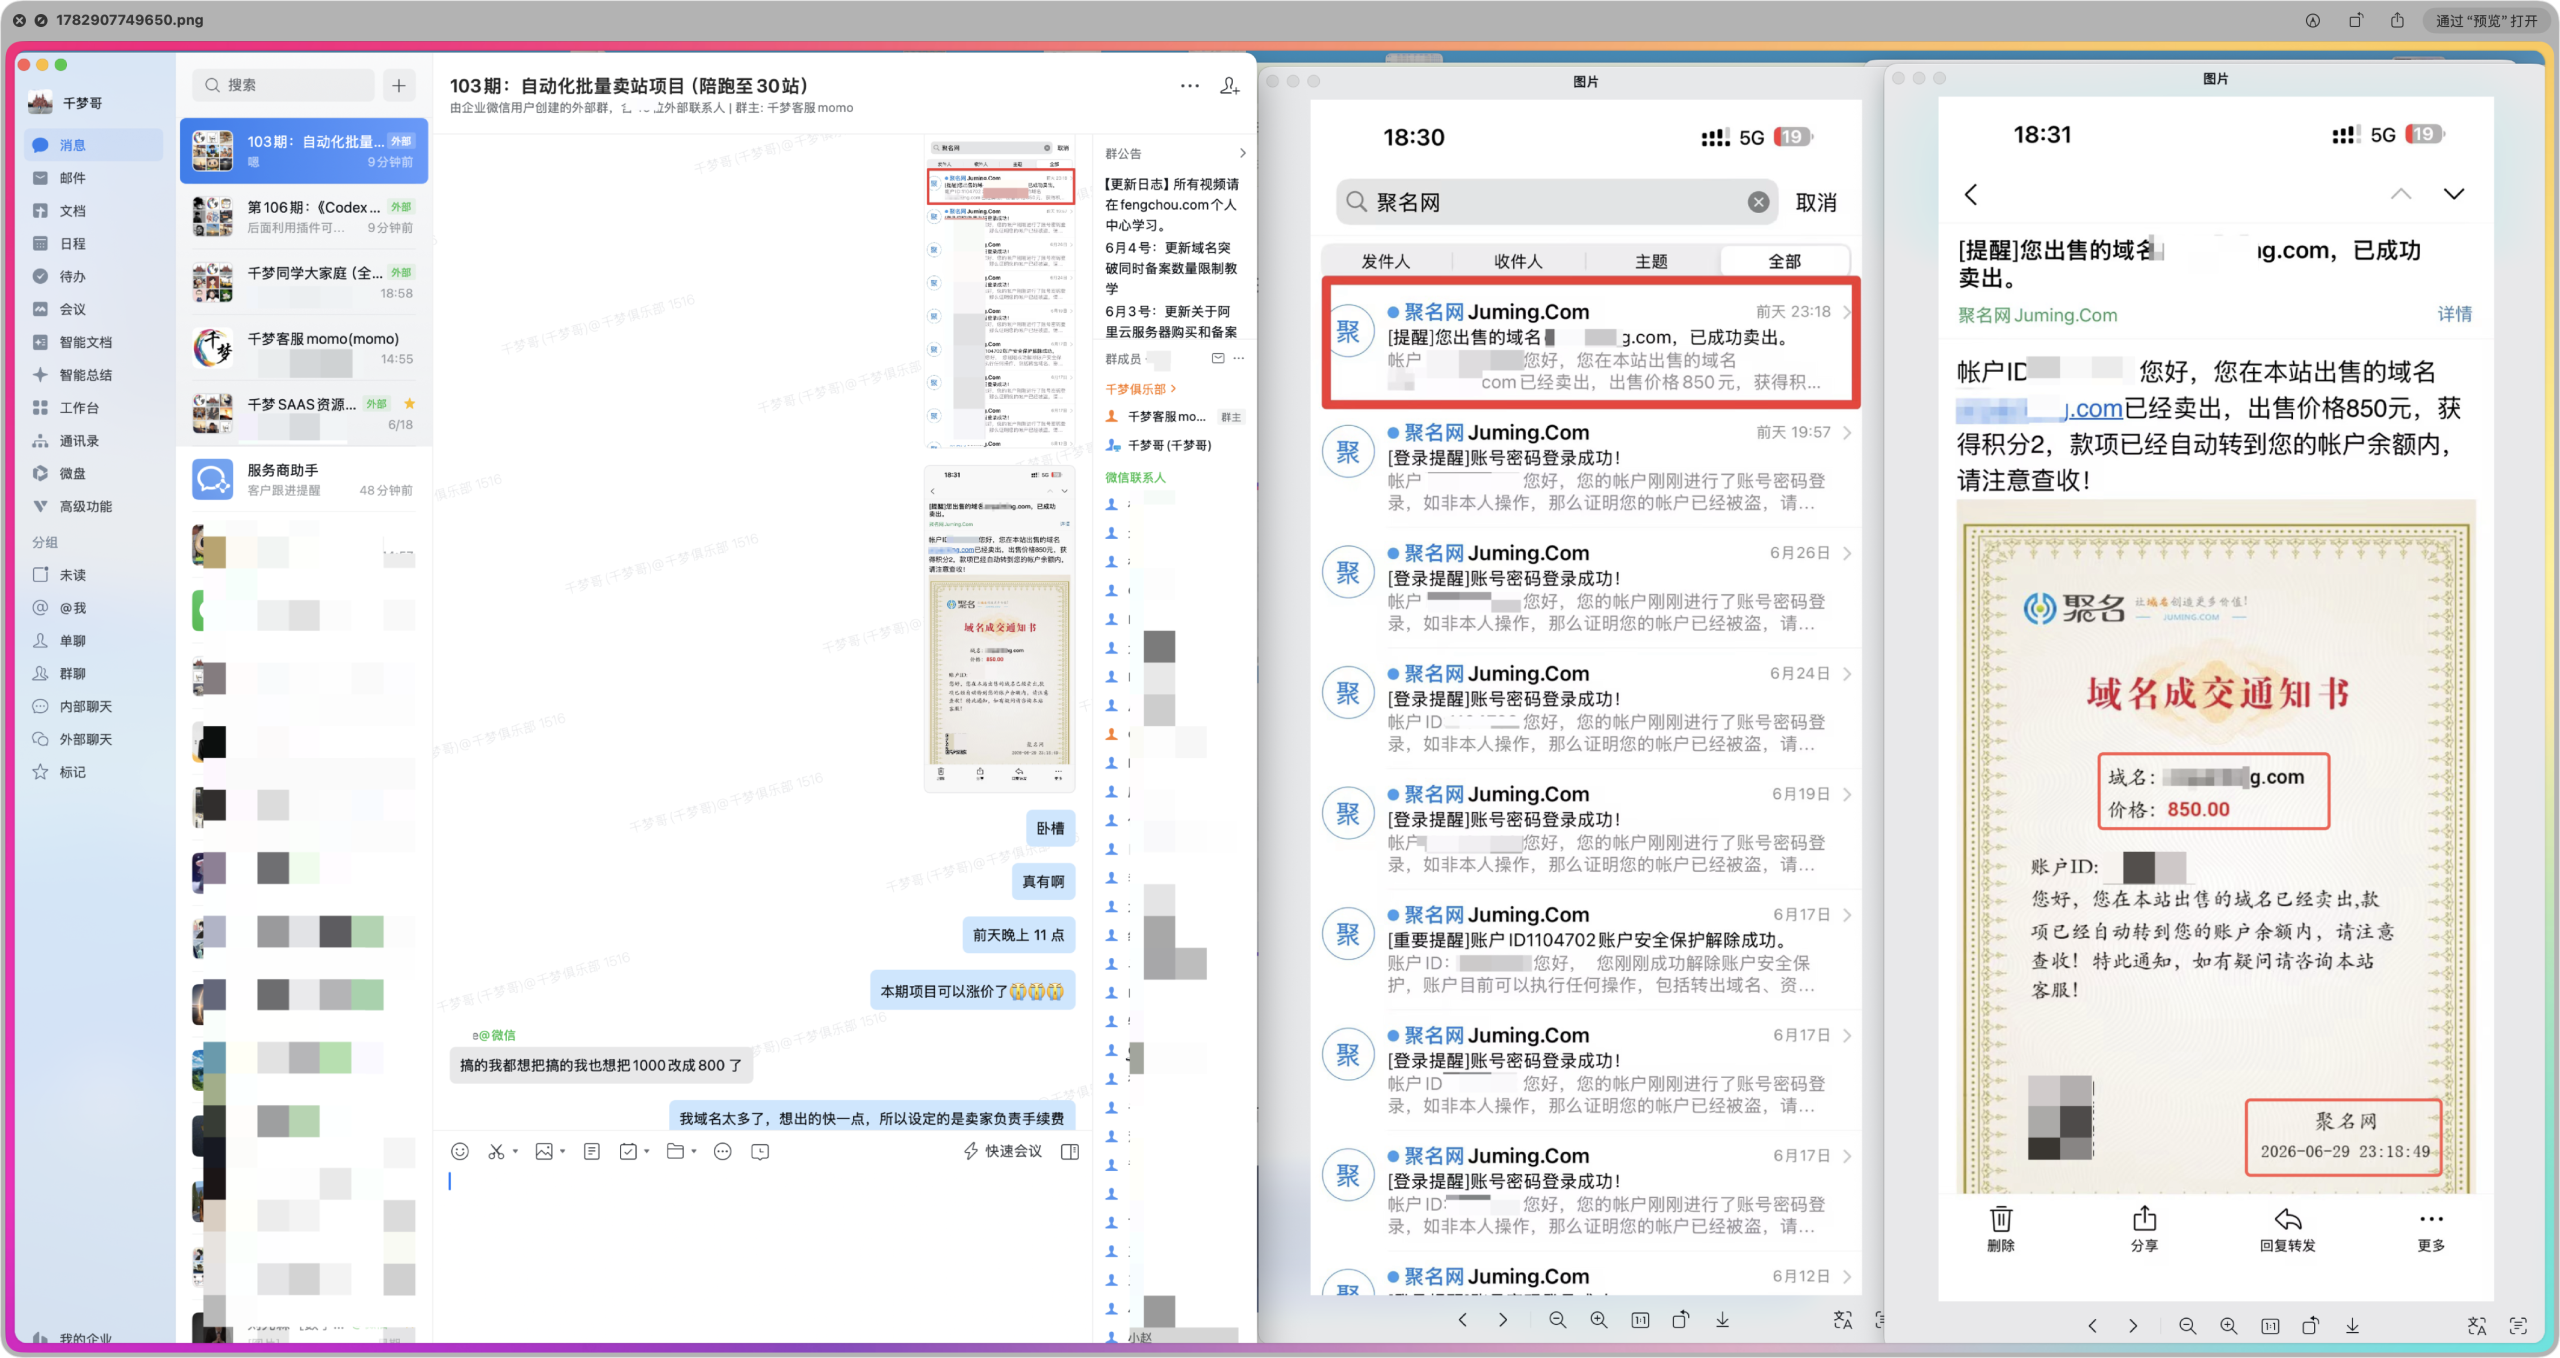Click 通过“预览”打开 in Quick Look bar

(x=2485, y=20)
